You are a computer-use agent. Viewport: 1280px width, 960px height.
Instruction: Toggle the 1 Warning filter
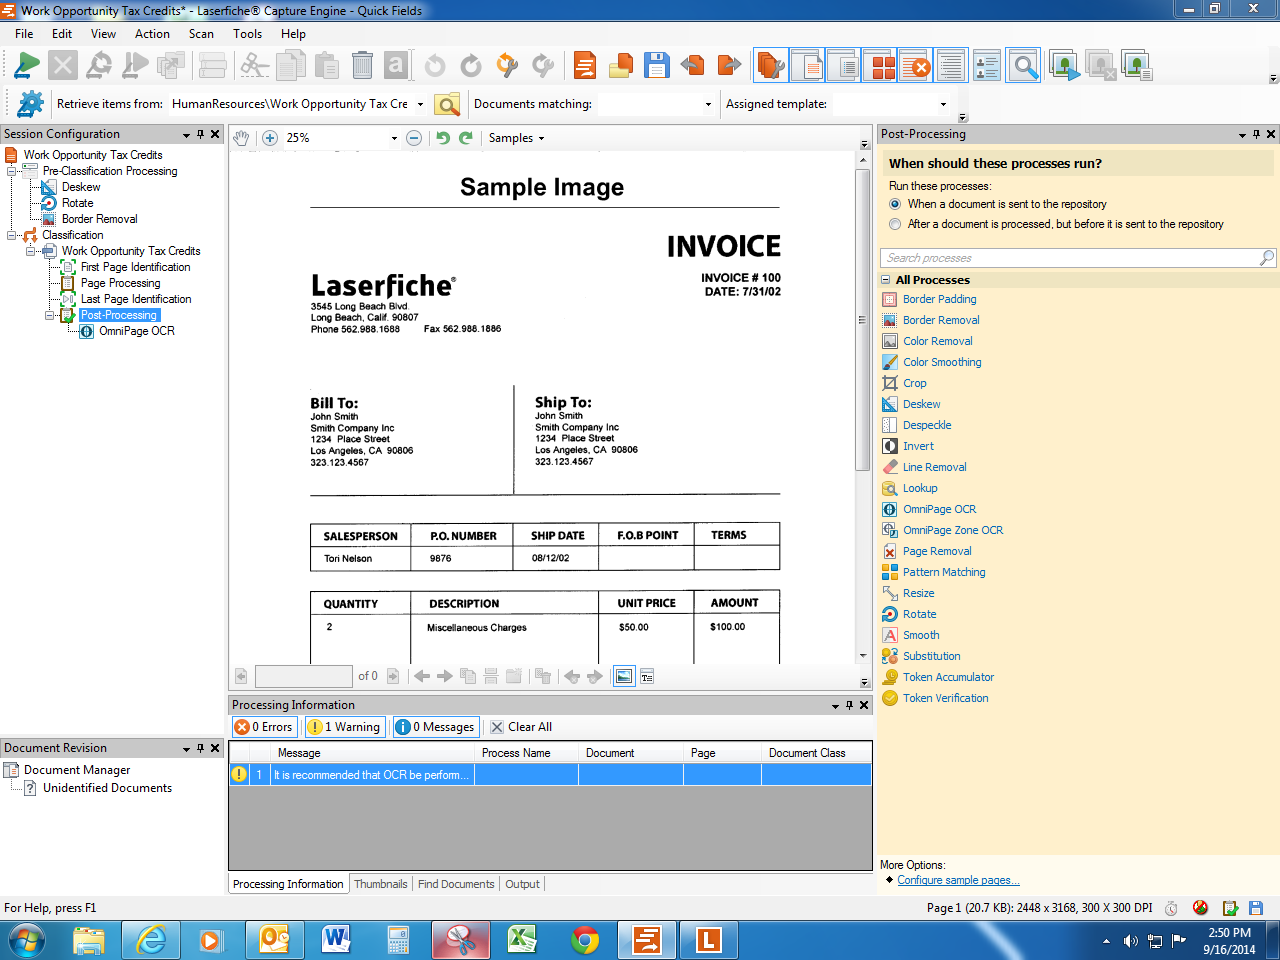coord(344,727)
